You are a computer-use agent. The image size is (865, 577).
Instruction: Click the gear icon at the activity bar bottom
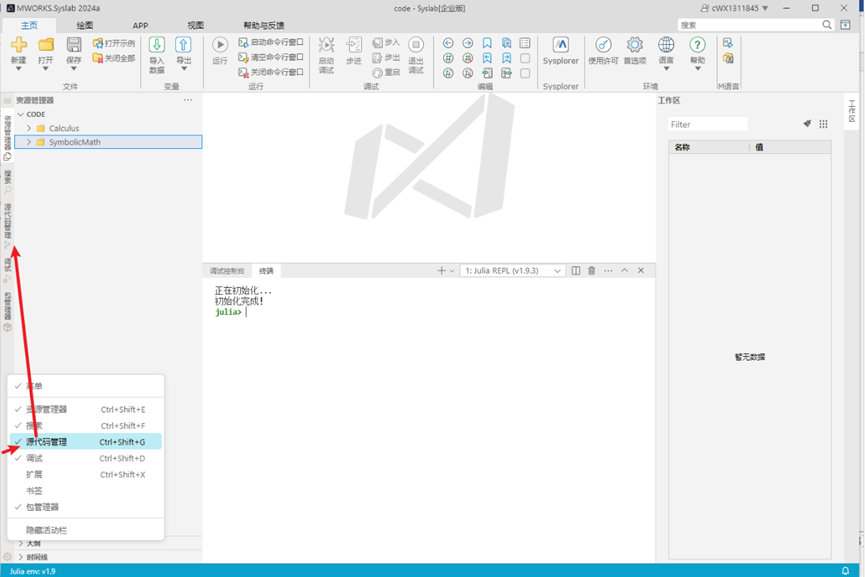[7, 557]
